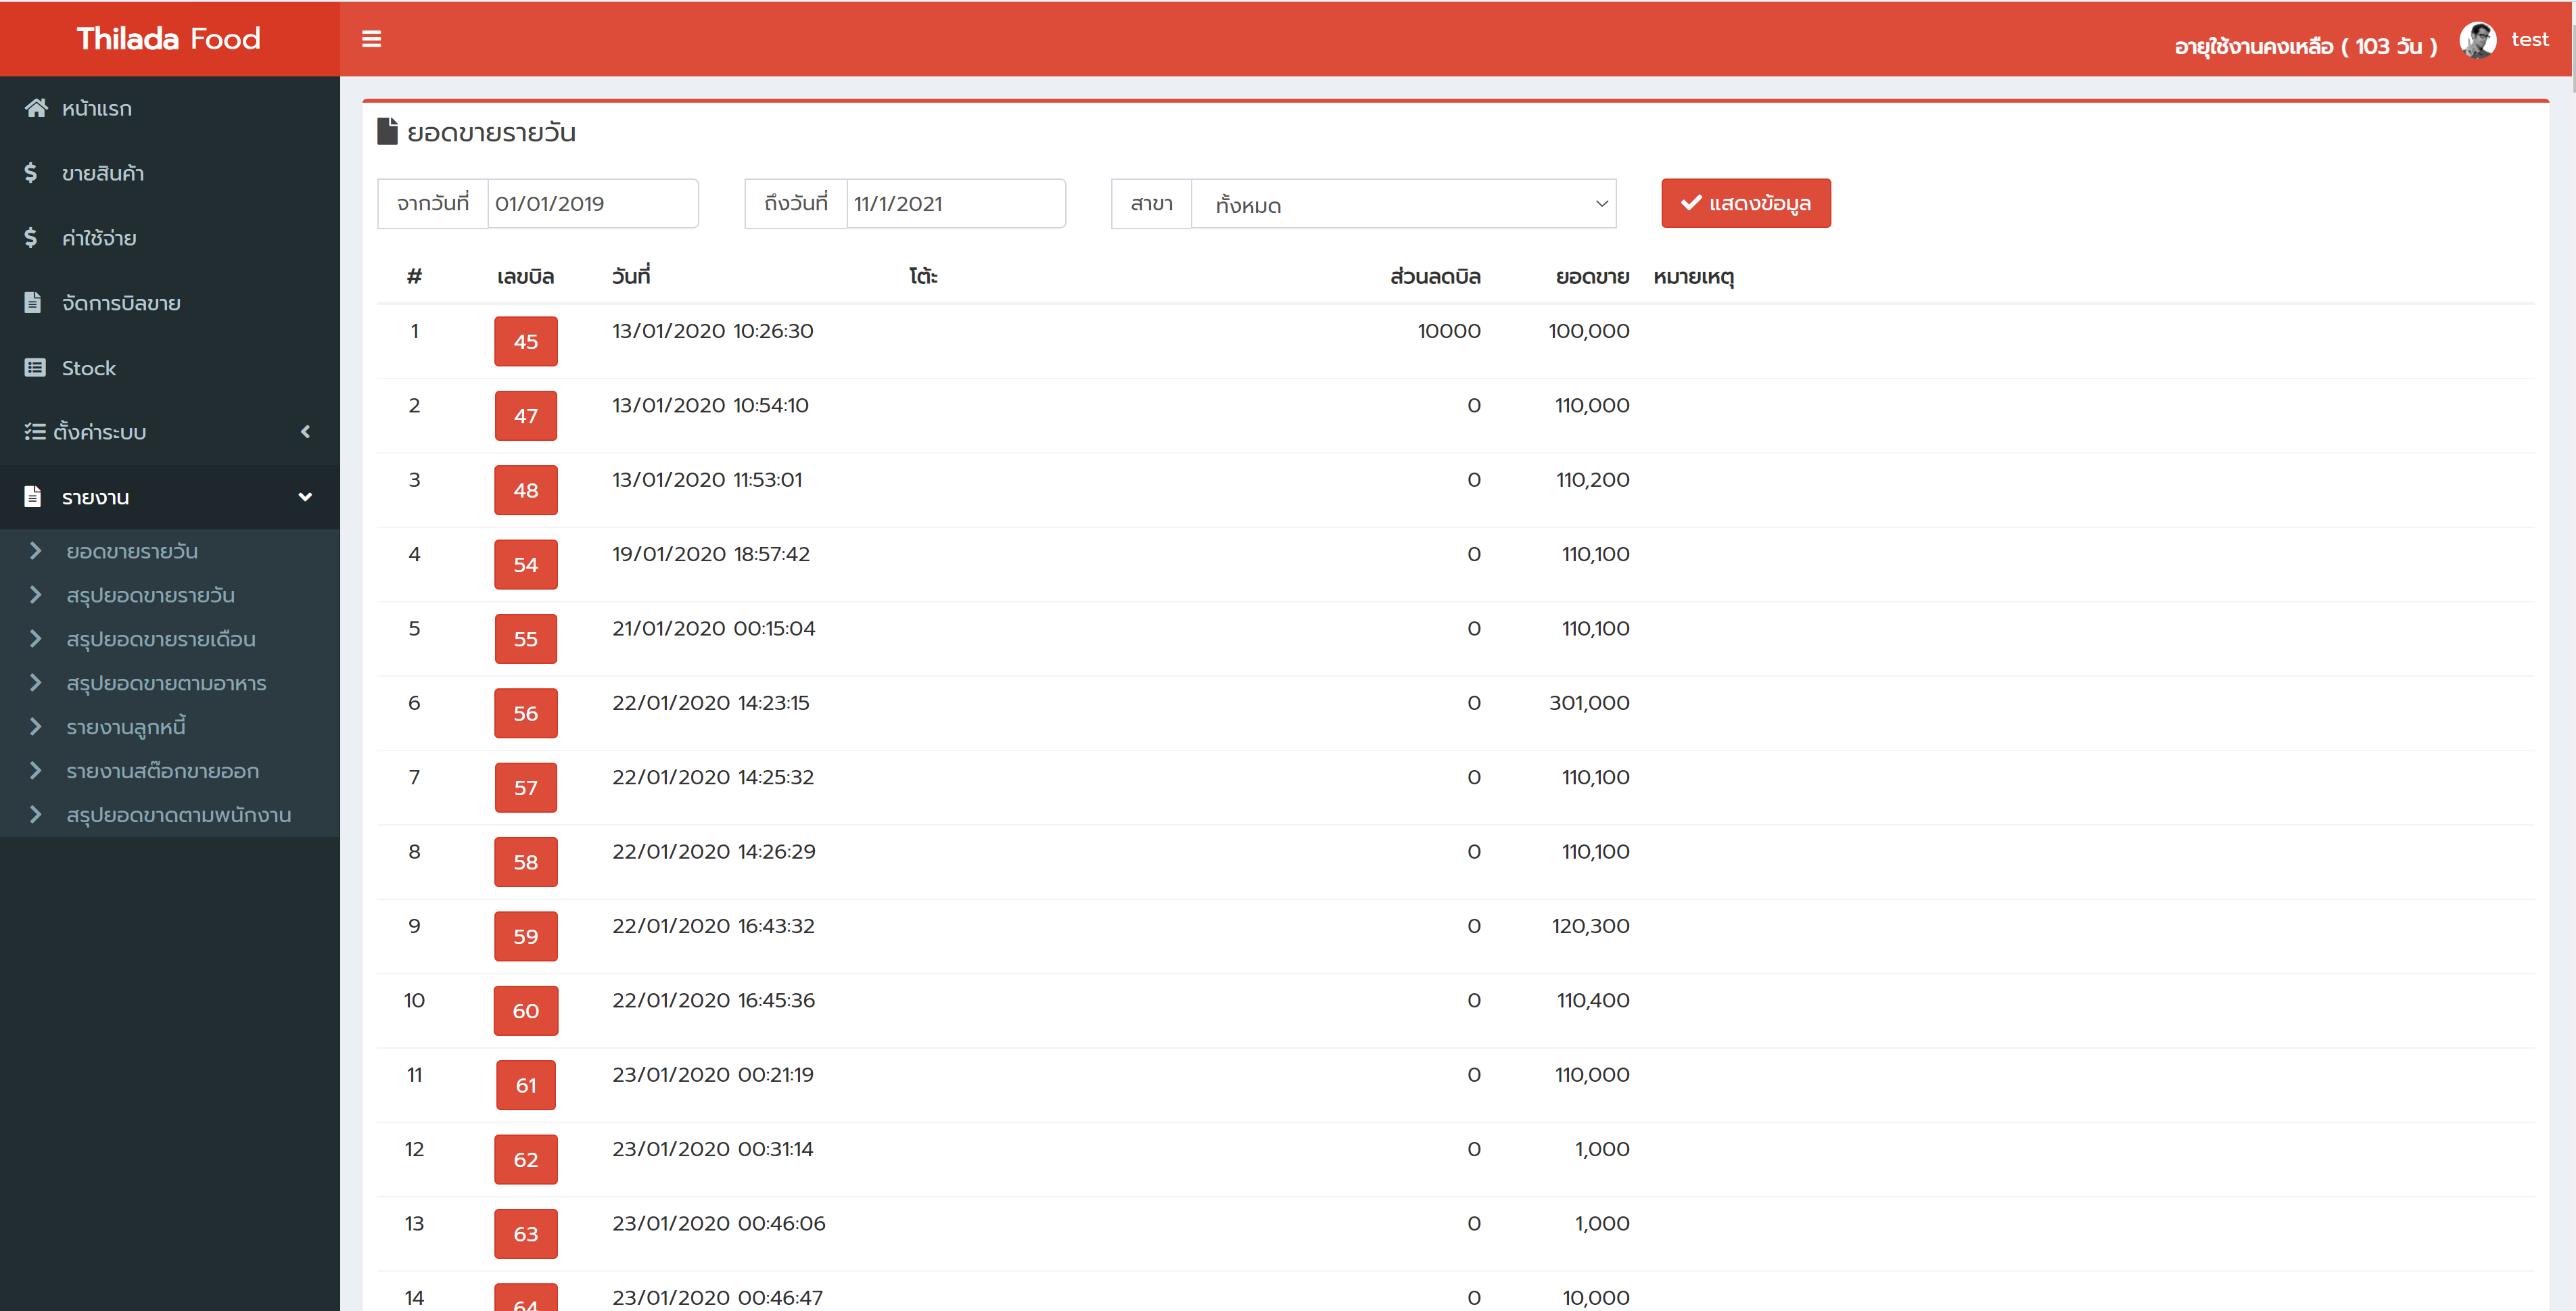The height and width of the screenshot is (1311, 2576).
Task: Click date 13/01/2020 10:26:30
Action: point(712,331)
